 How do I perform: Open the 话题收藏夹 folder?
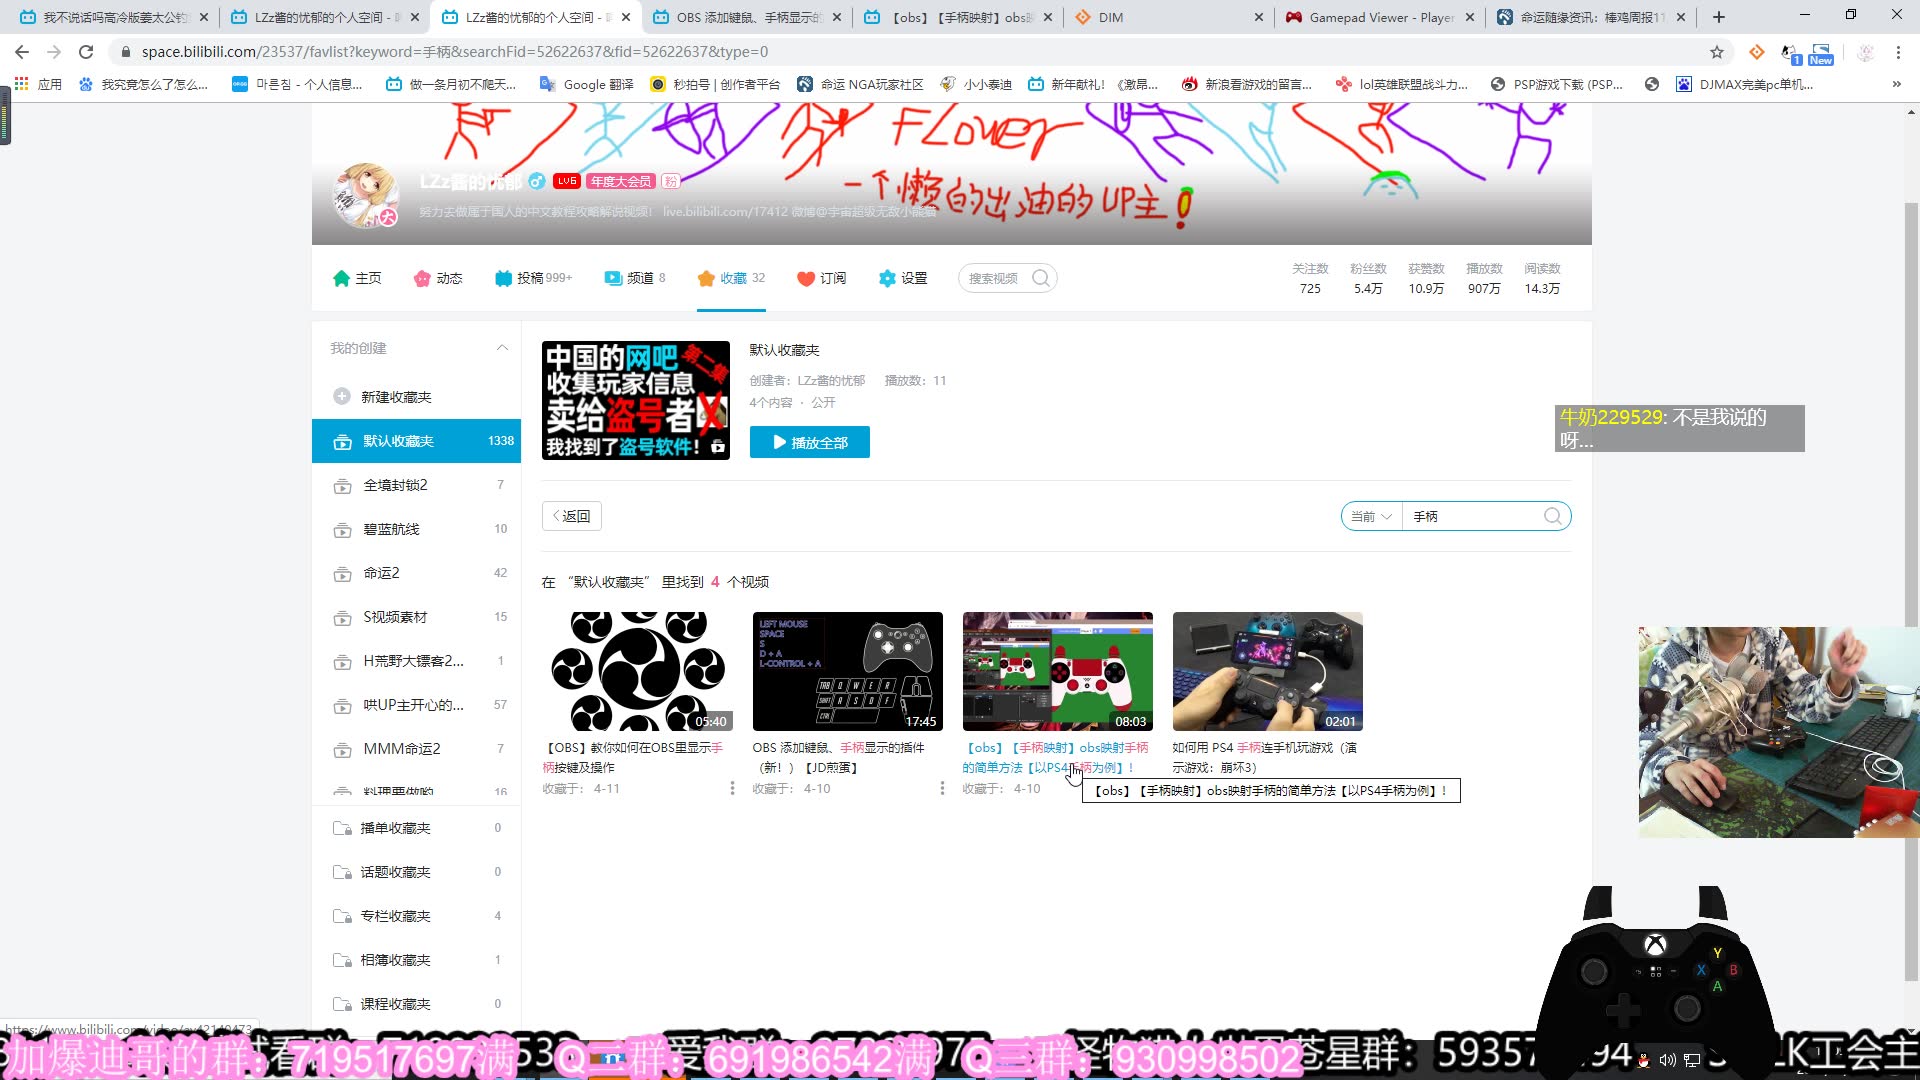coord(416,872)
